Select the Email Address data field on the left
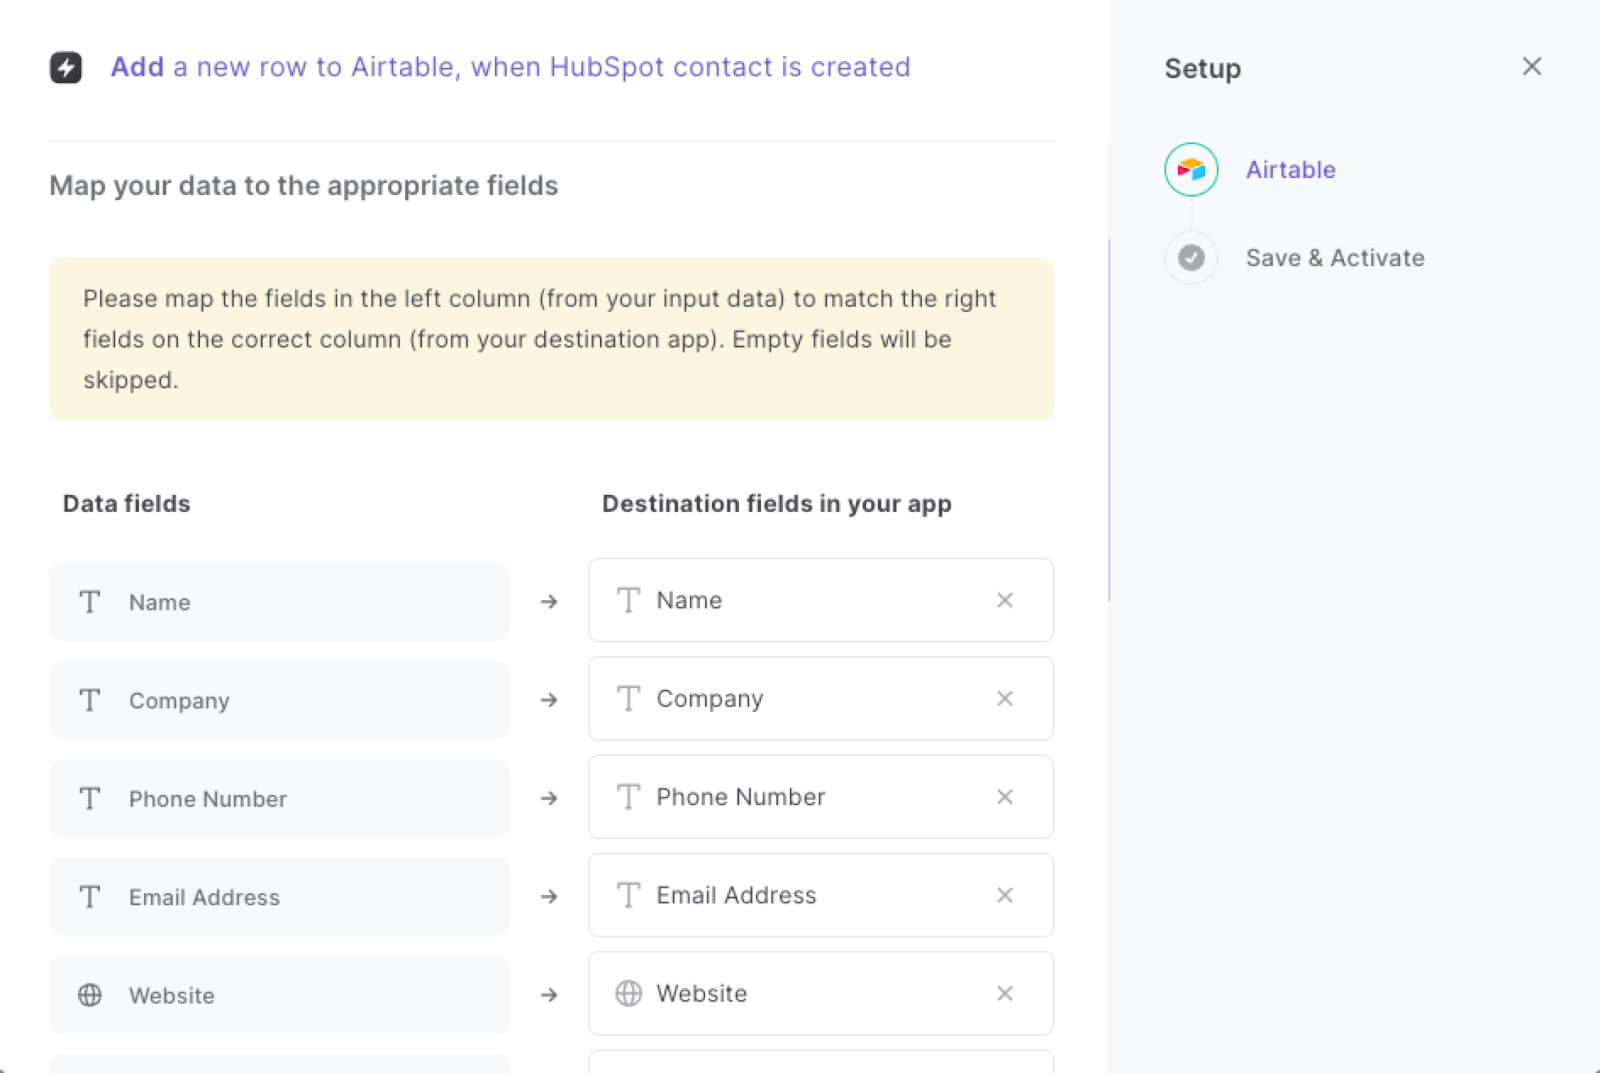Image resolution: width=1600 pixels, height=1073 pixels. (279, 897)
